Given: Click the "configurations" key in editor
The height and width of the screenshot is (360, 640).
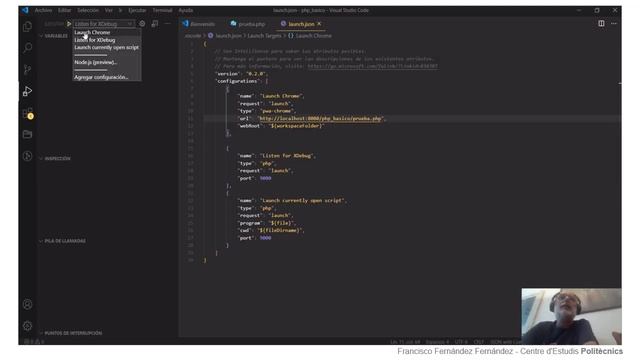Looking at the screenshot, I should (x=237, y=81).
